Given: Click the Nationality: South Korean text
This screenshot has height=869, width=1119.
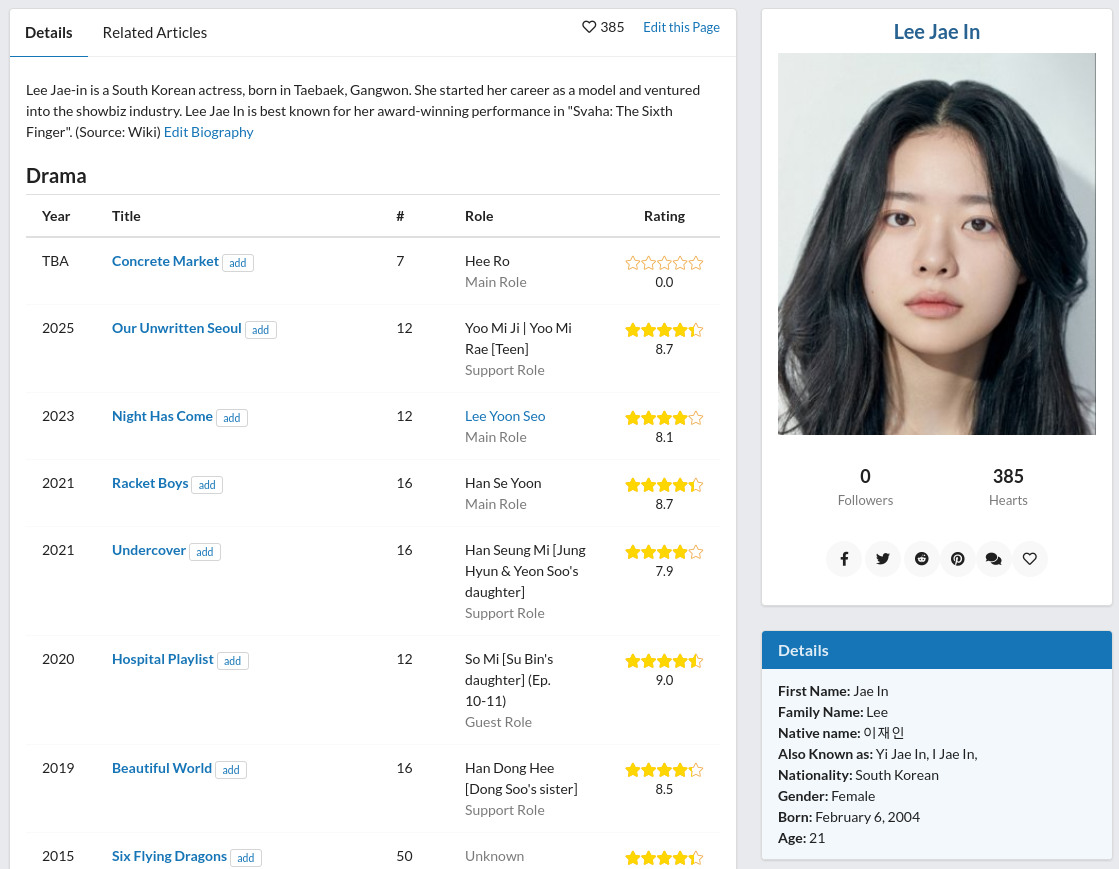Looking at the screenshot, I should [858, 776].
